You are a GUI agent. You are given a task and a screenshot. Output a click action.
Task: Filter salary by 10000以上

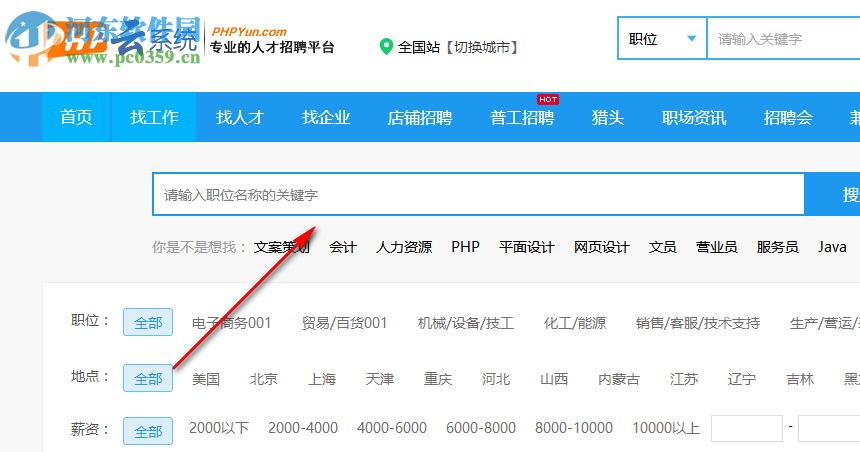tap(666, 428)
